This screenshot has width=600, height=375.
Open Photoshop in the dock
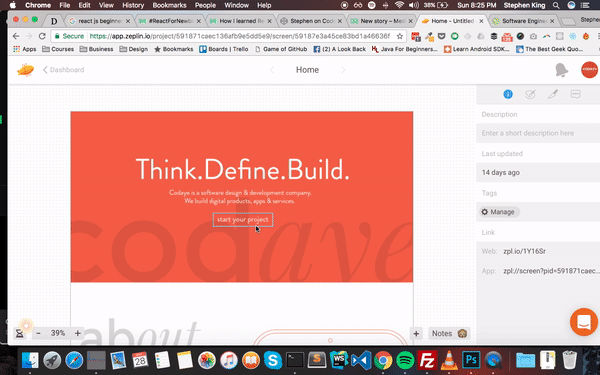point(471,360)
